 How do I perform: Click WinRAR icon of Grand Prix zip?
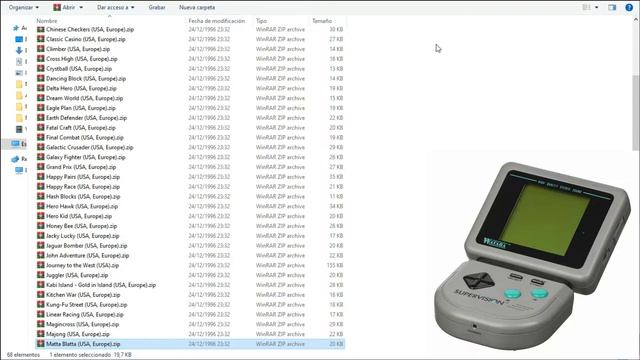[x=40, y=167]
